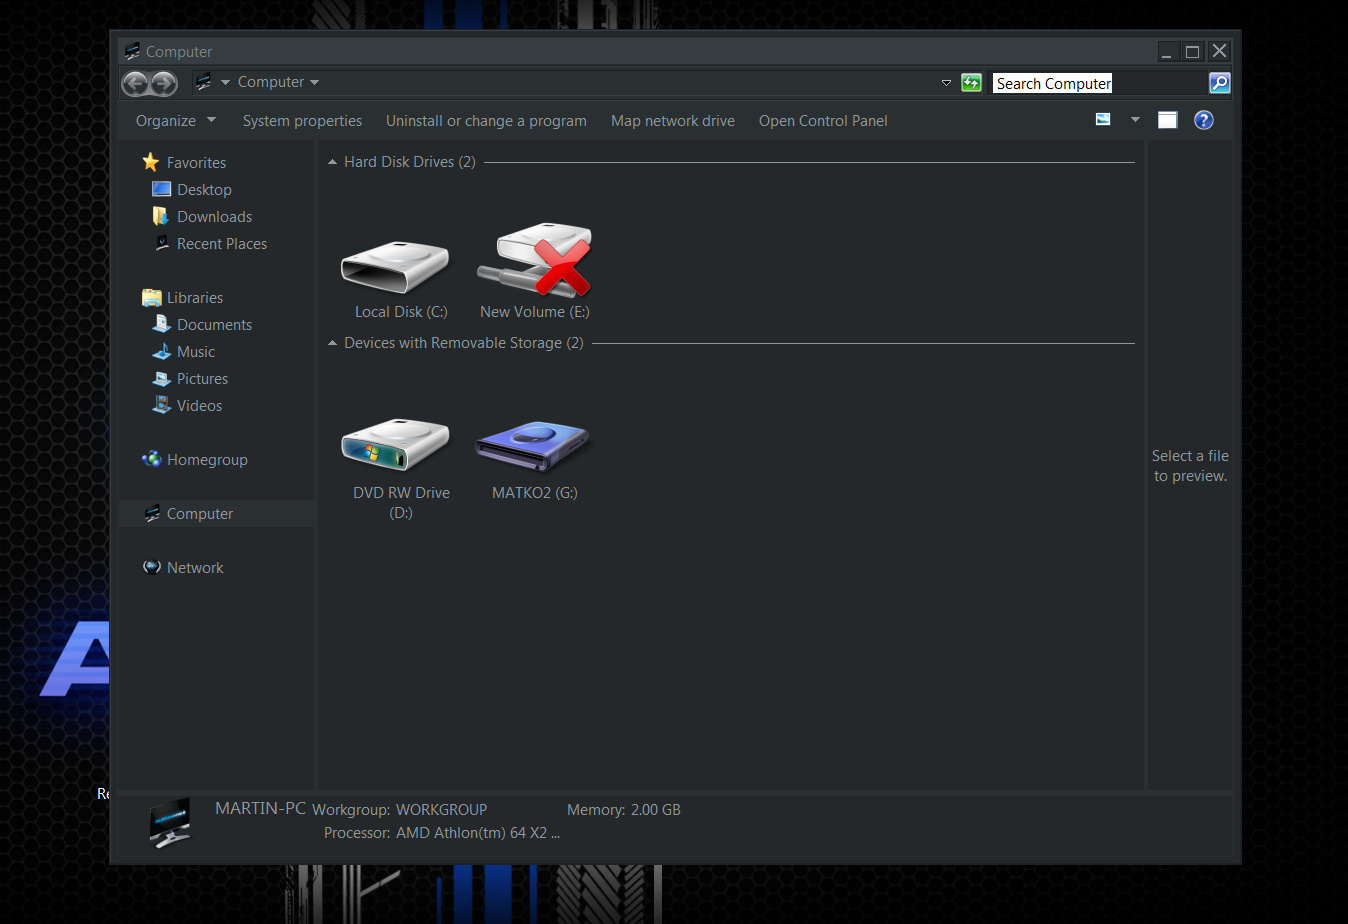Toggle the preview pane button
This screenshot has width=1348, height=924.
[x=1167, y=120]
